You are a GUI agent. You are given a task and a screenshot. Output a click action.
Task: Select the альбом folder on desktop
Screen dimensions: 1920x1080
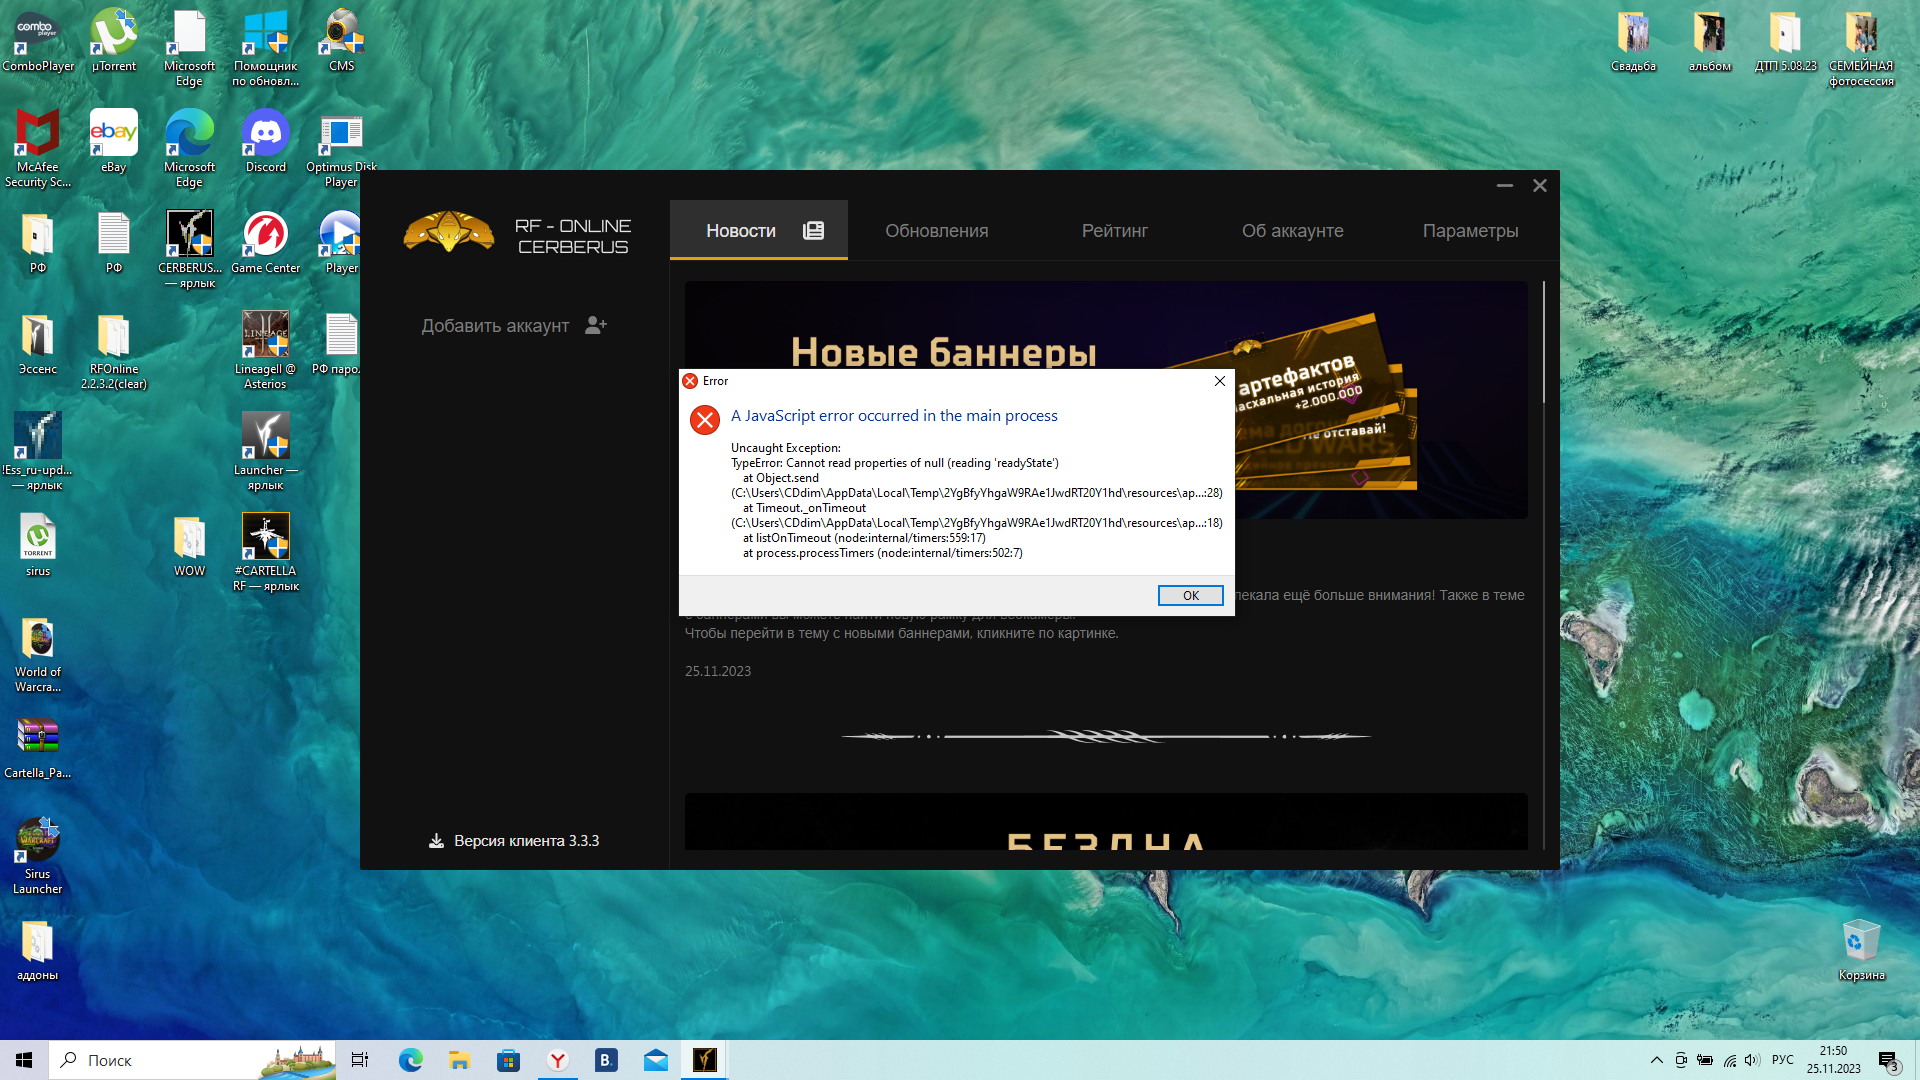click(x=1709, y=41)
